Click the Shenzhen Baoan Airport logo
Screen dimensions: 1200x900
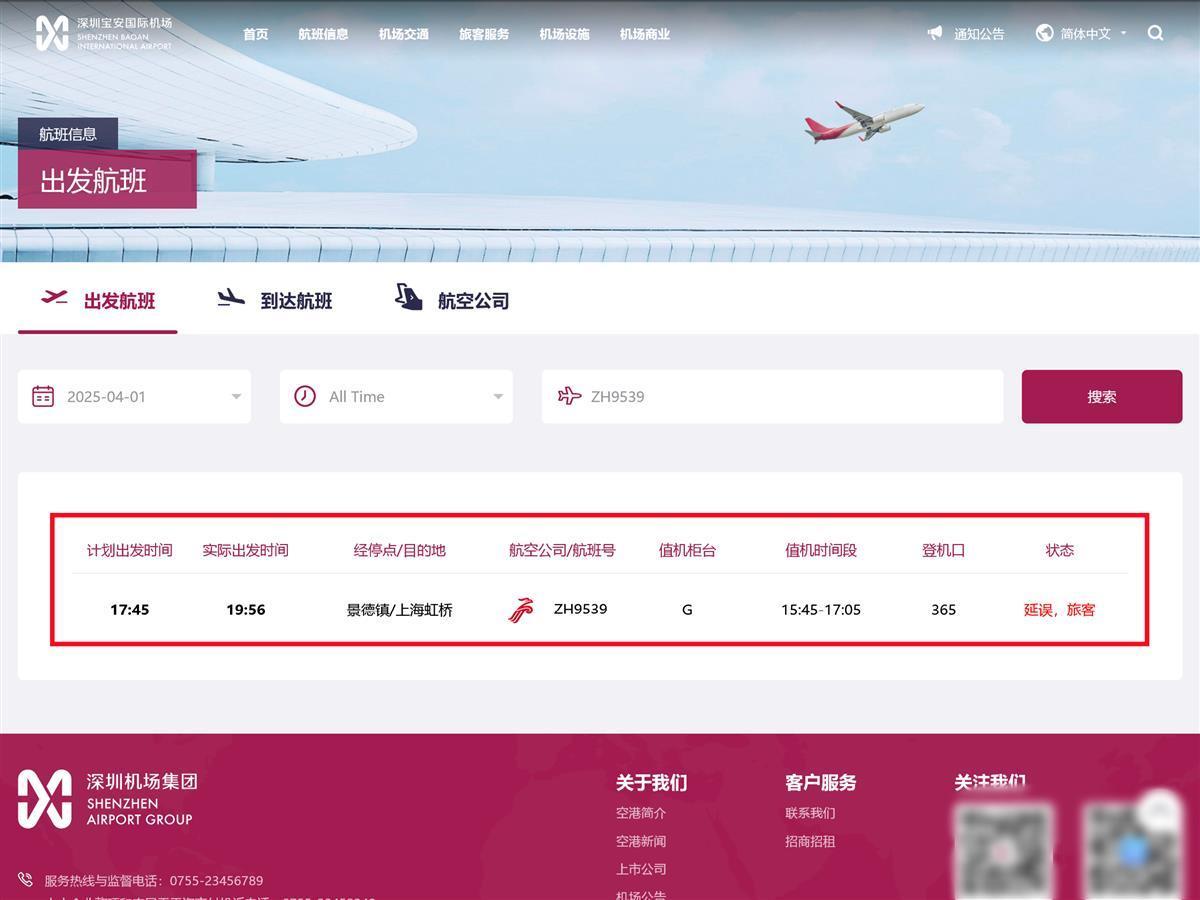click(103, 33)
